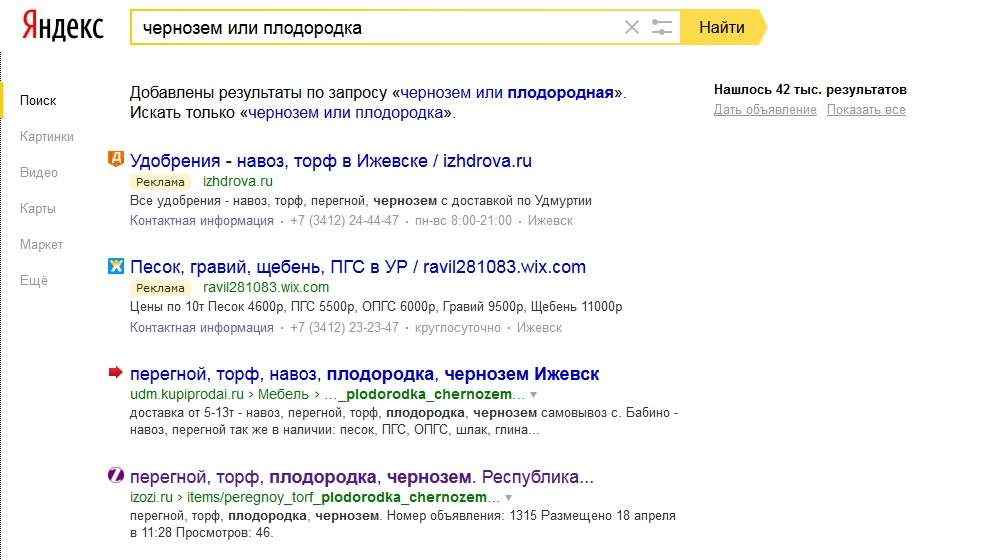Switch to the Картинки tab
This screenshot has height=560, width=990.
(47, 136)
